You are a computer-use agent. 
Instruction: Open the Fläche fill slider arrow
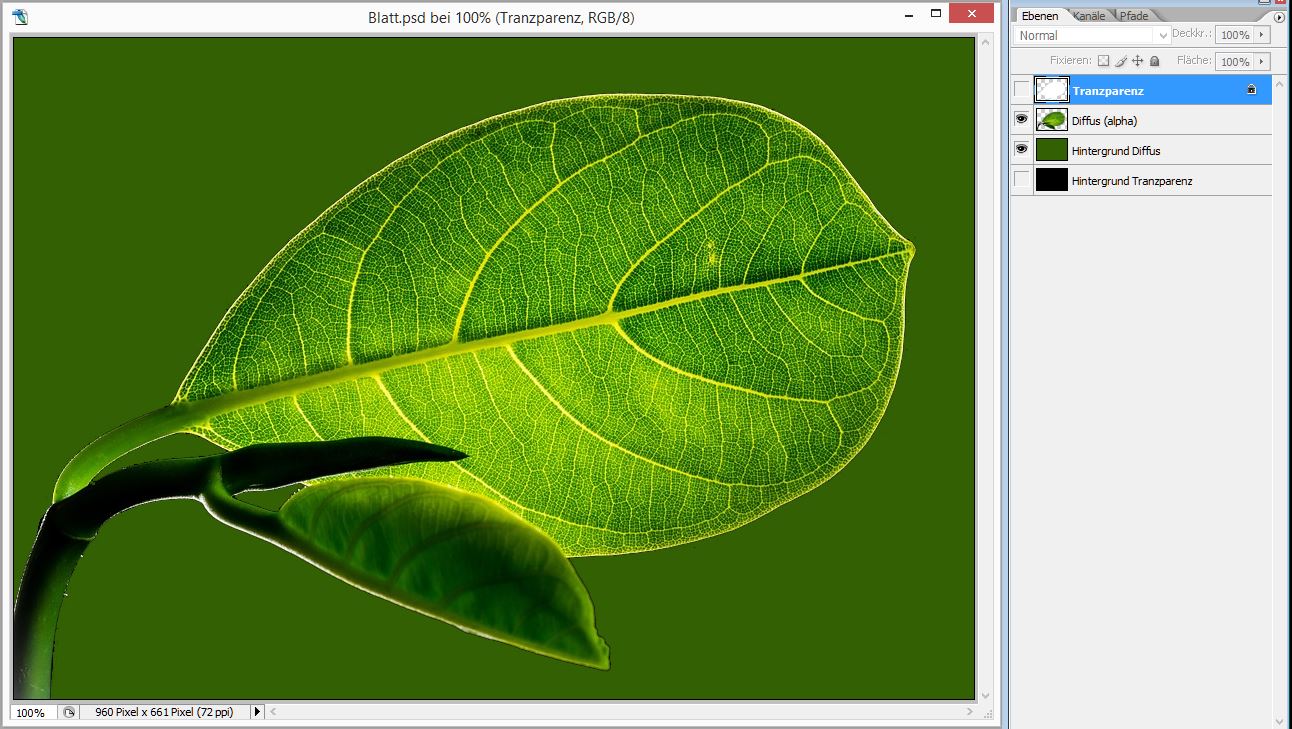pos(1262,61)
